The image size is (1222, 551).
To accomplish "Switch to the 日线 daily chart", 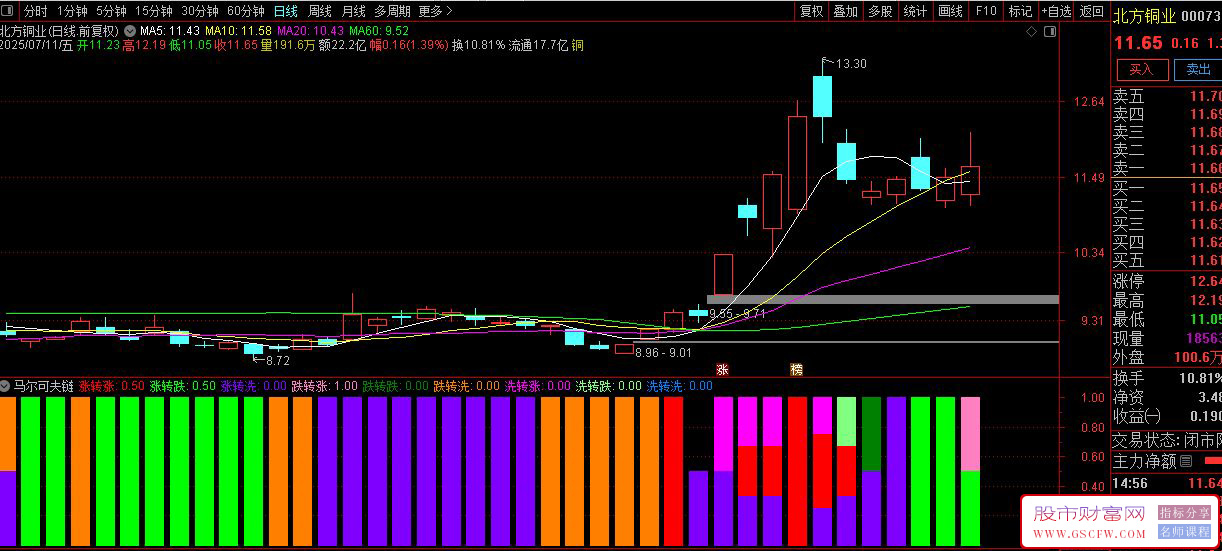I will click(286, 11).
